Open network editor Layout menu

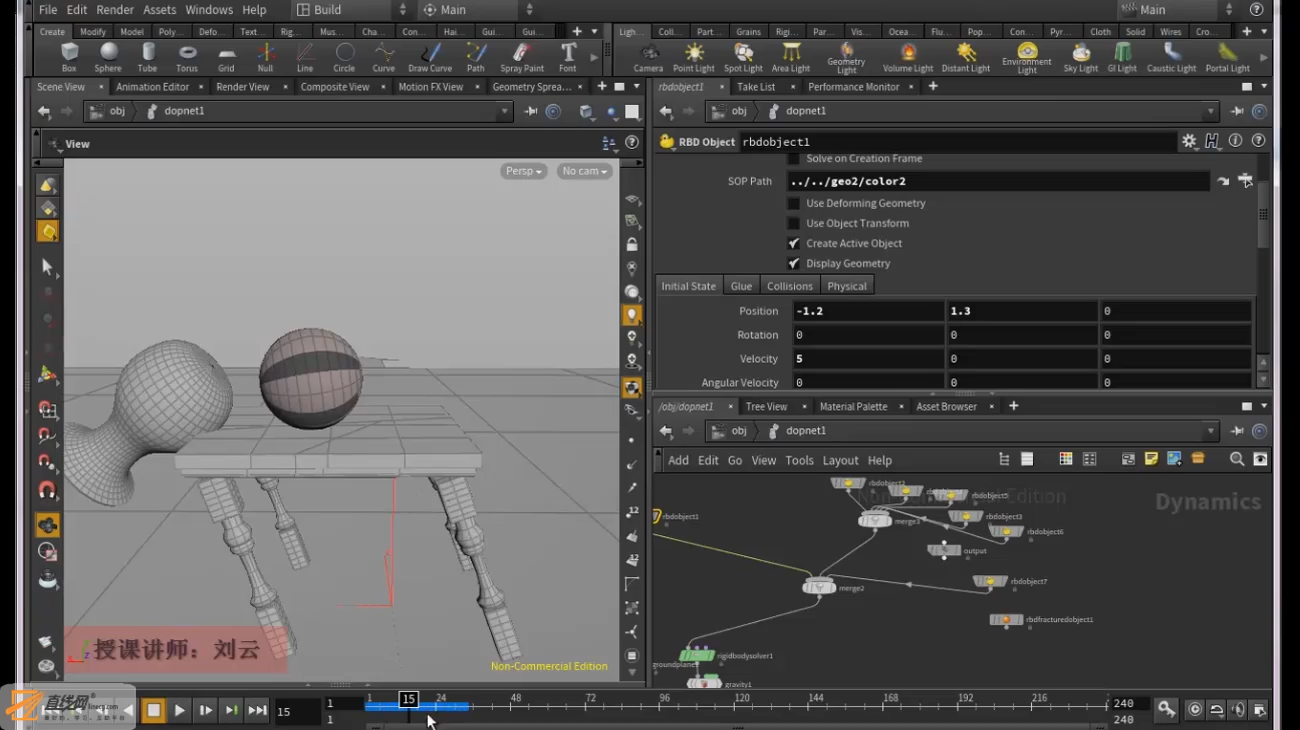[x=840, y=460]
